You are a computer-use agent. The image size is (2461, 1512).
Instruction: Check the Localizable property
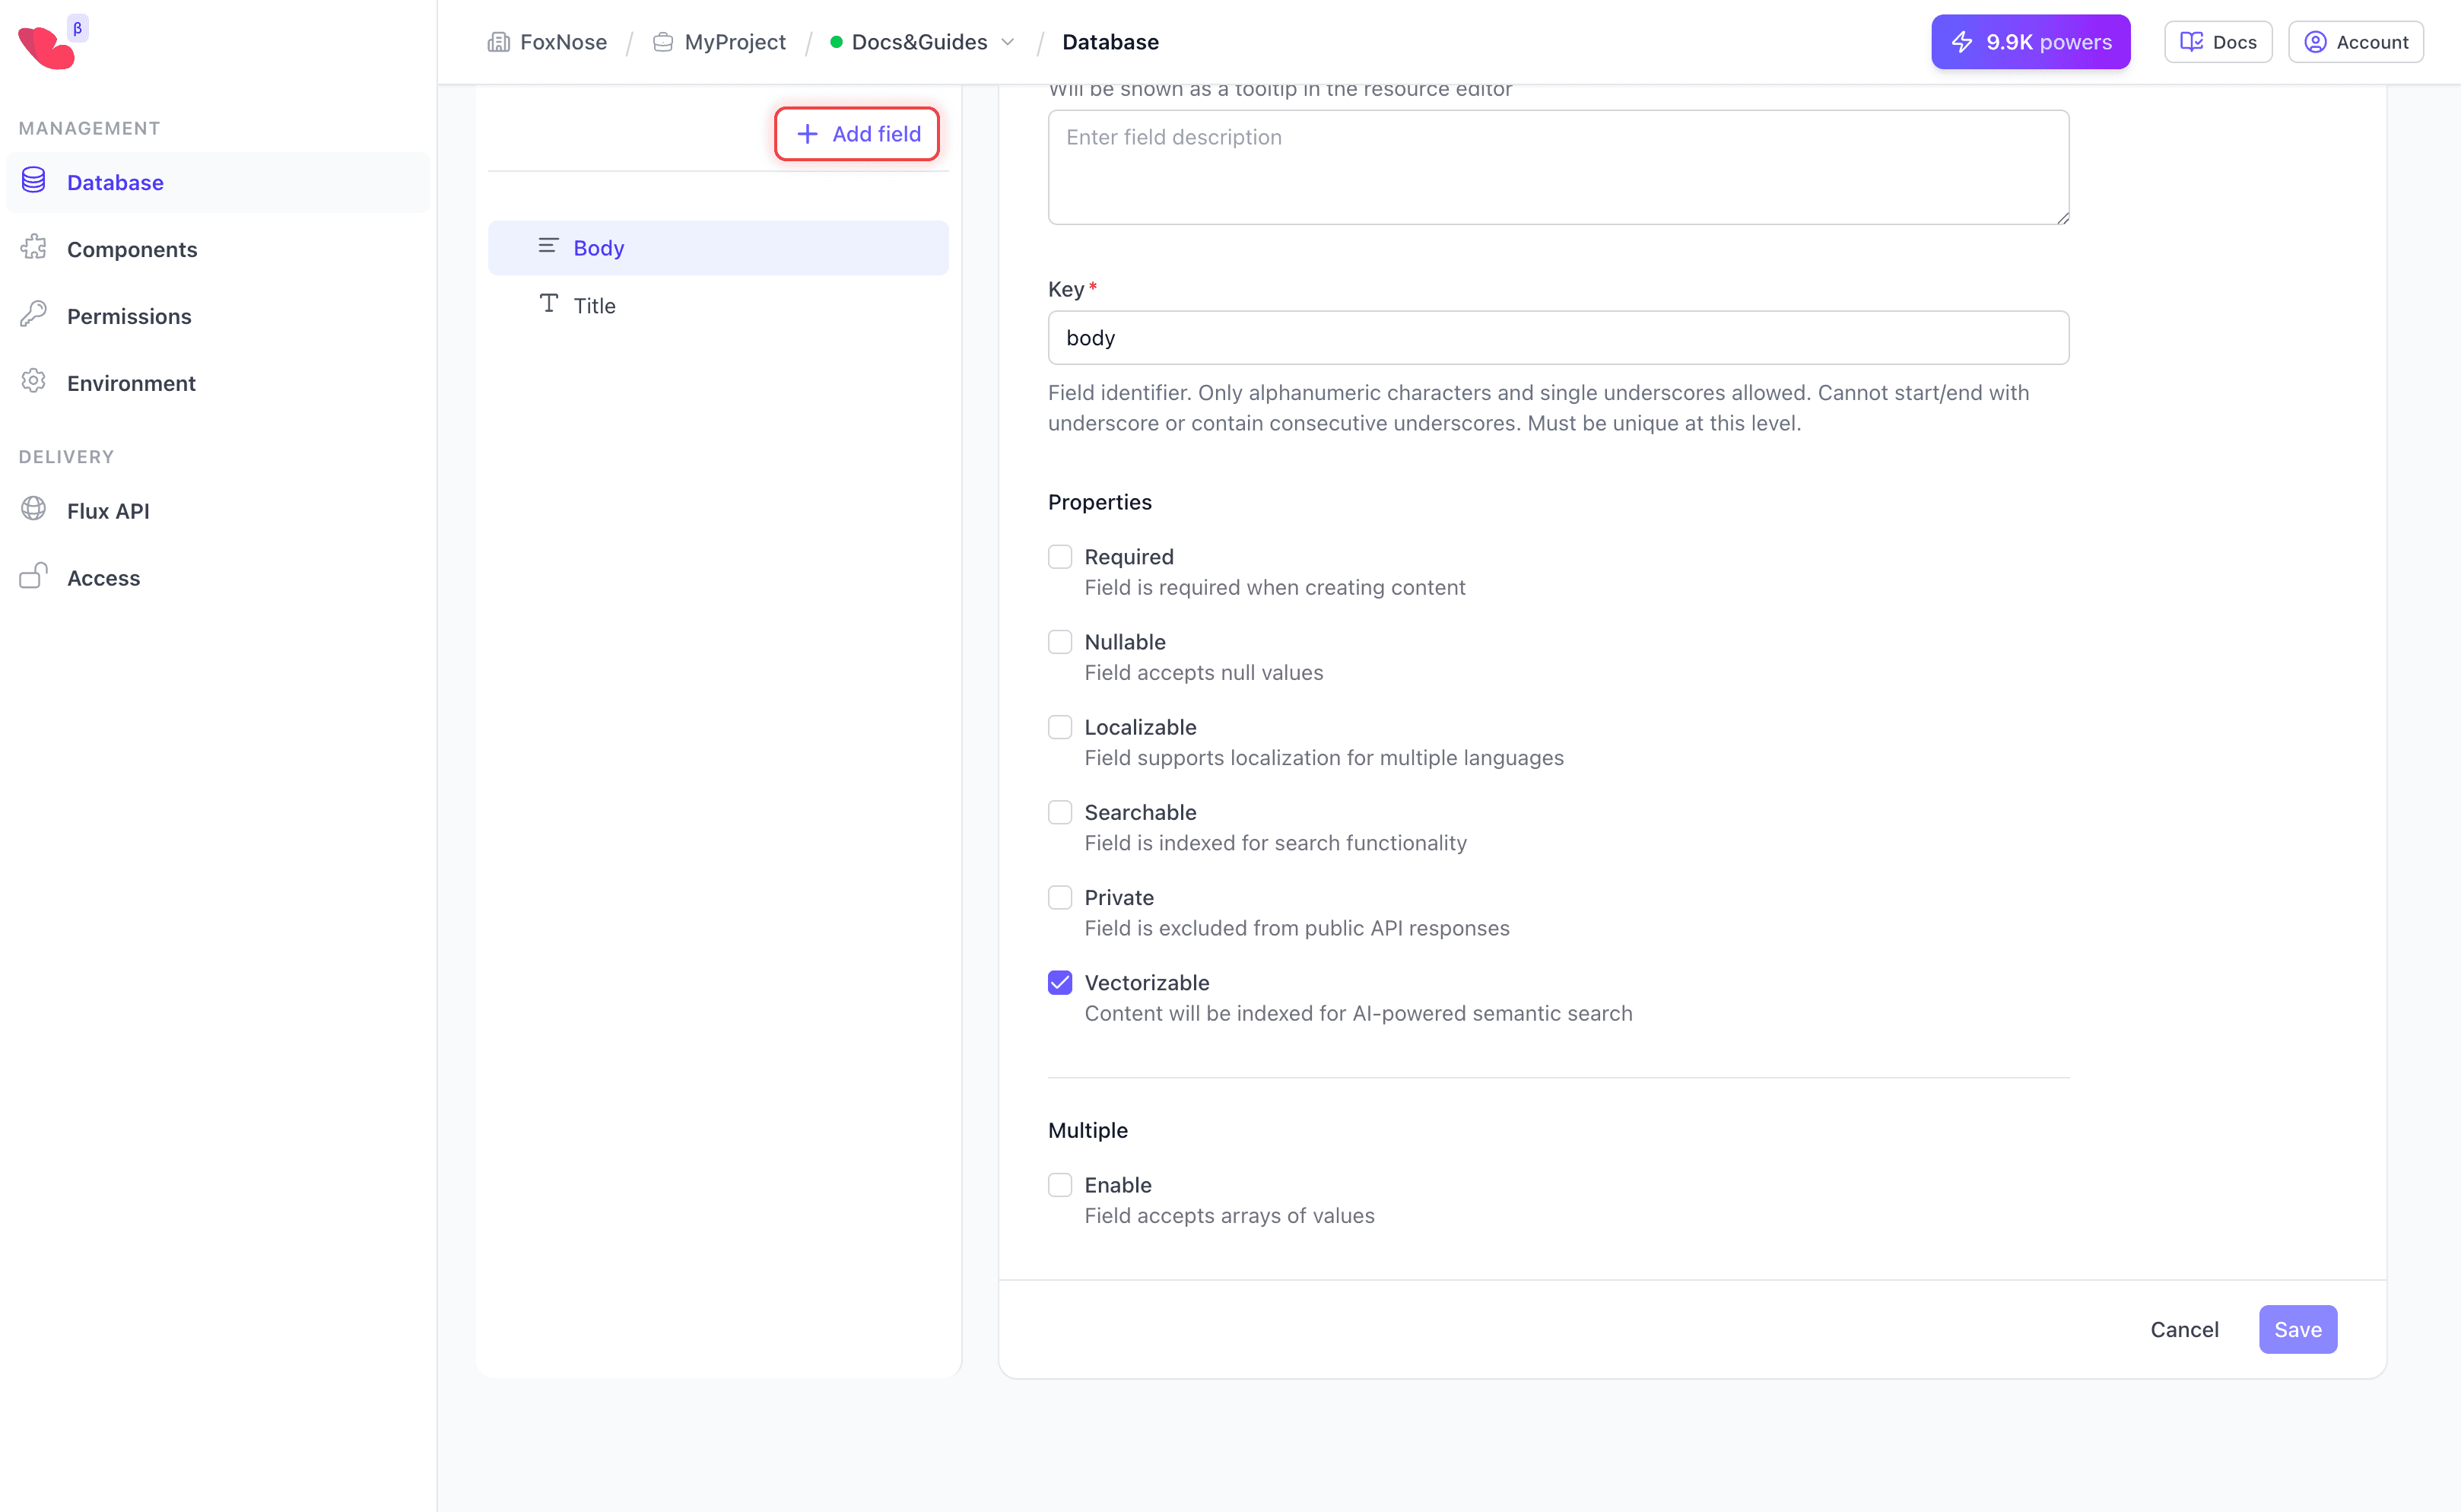[1060, 726]
